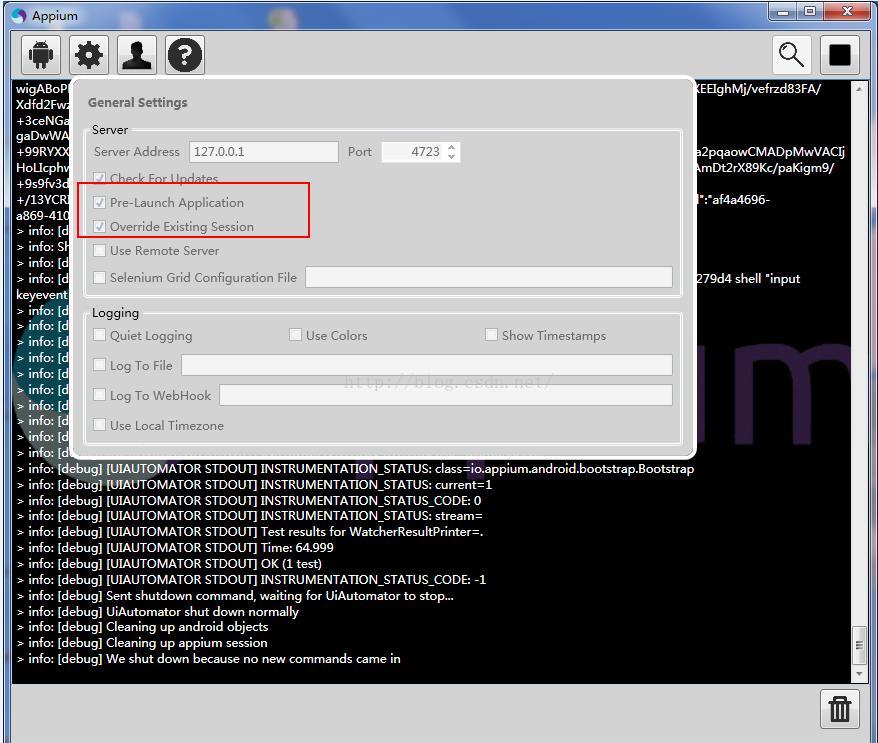Open Developer Settings person icon
The width and height of the screenshot is (878, 743).
pos(137,55)
